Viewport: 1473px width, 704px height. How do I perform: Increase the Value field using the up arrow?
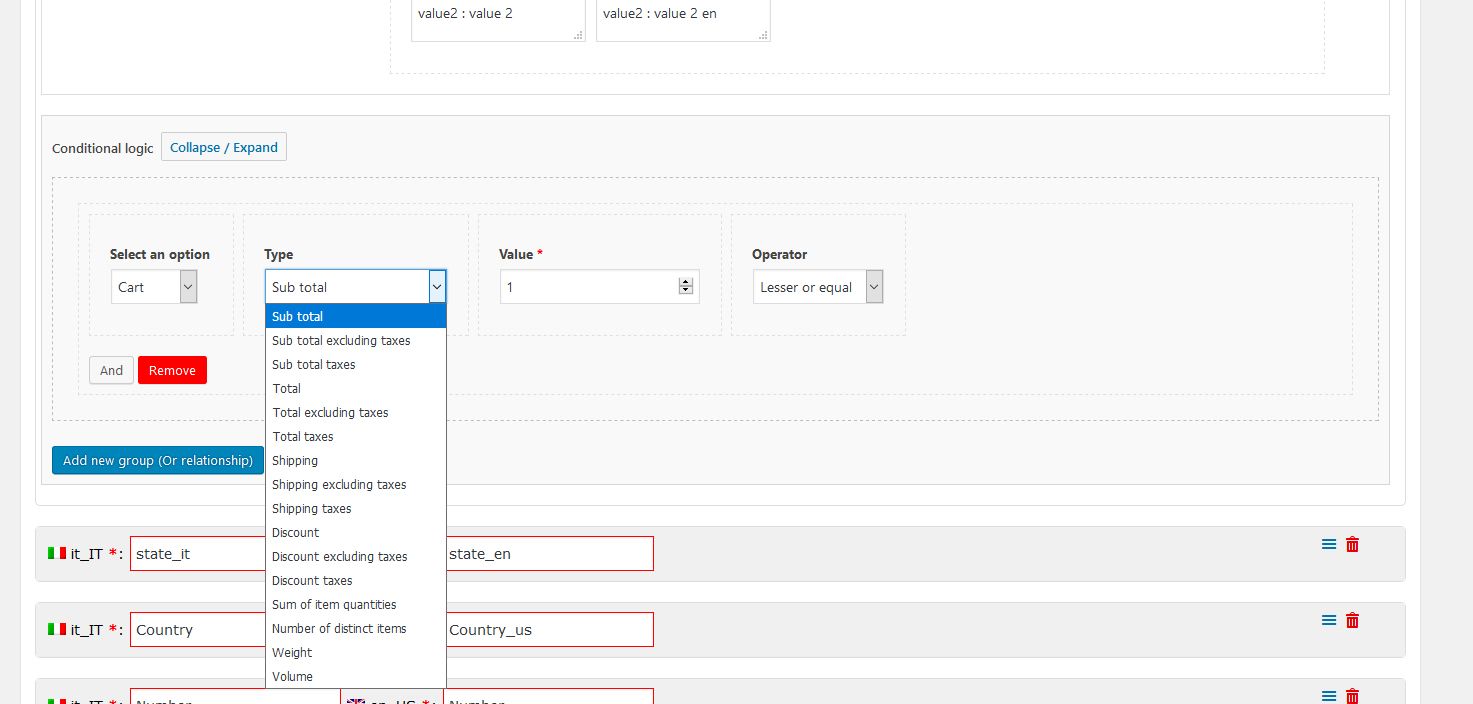[685, 282]
